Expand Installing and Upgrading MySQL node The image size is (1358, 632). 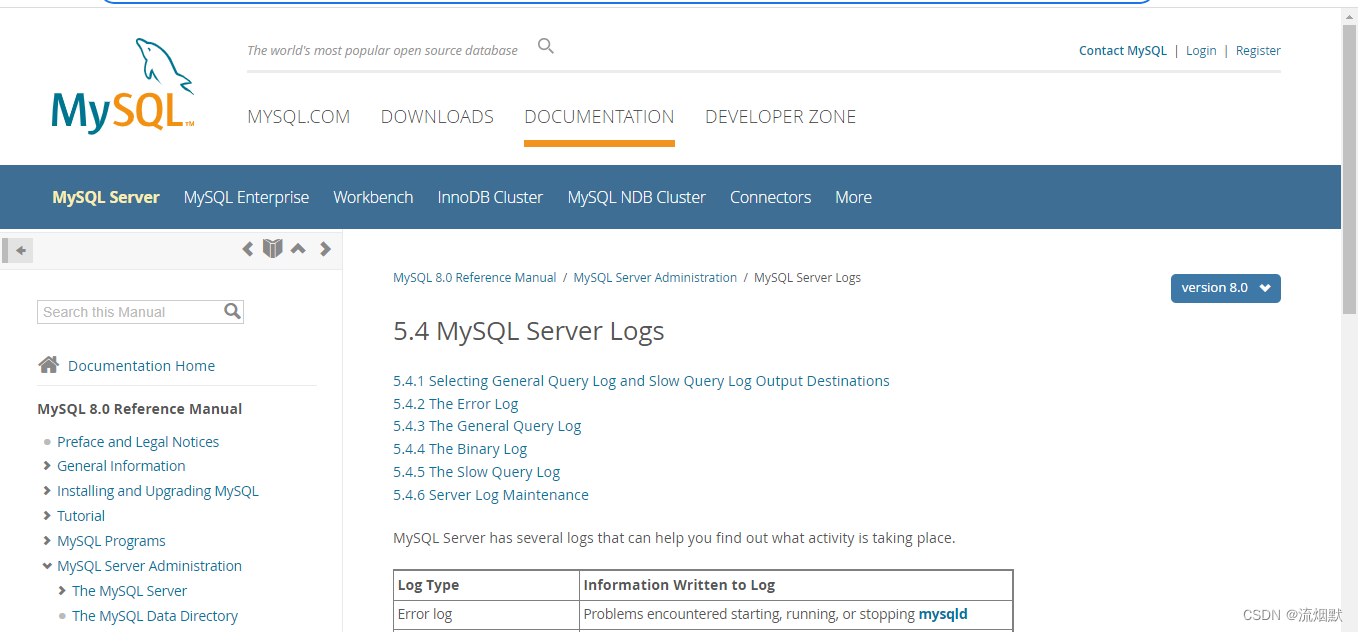click(47, 491)
